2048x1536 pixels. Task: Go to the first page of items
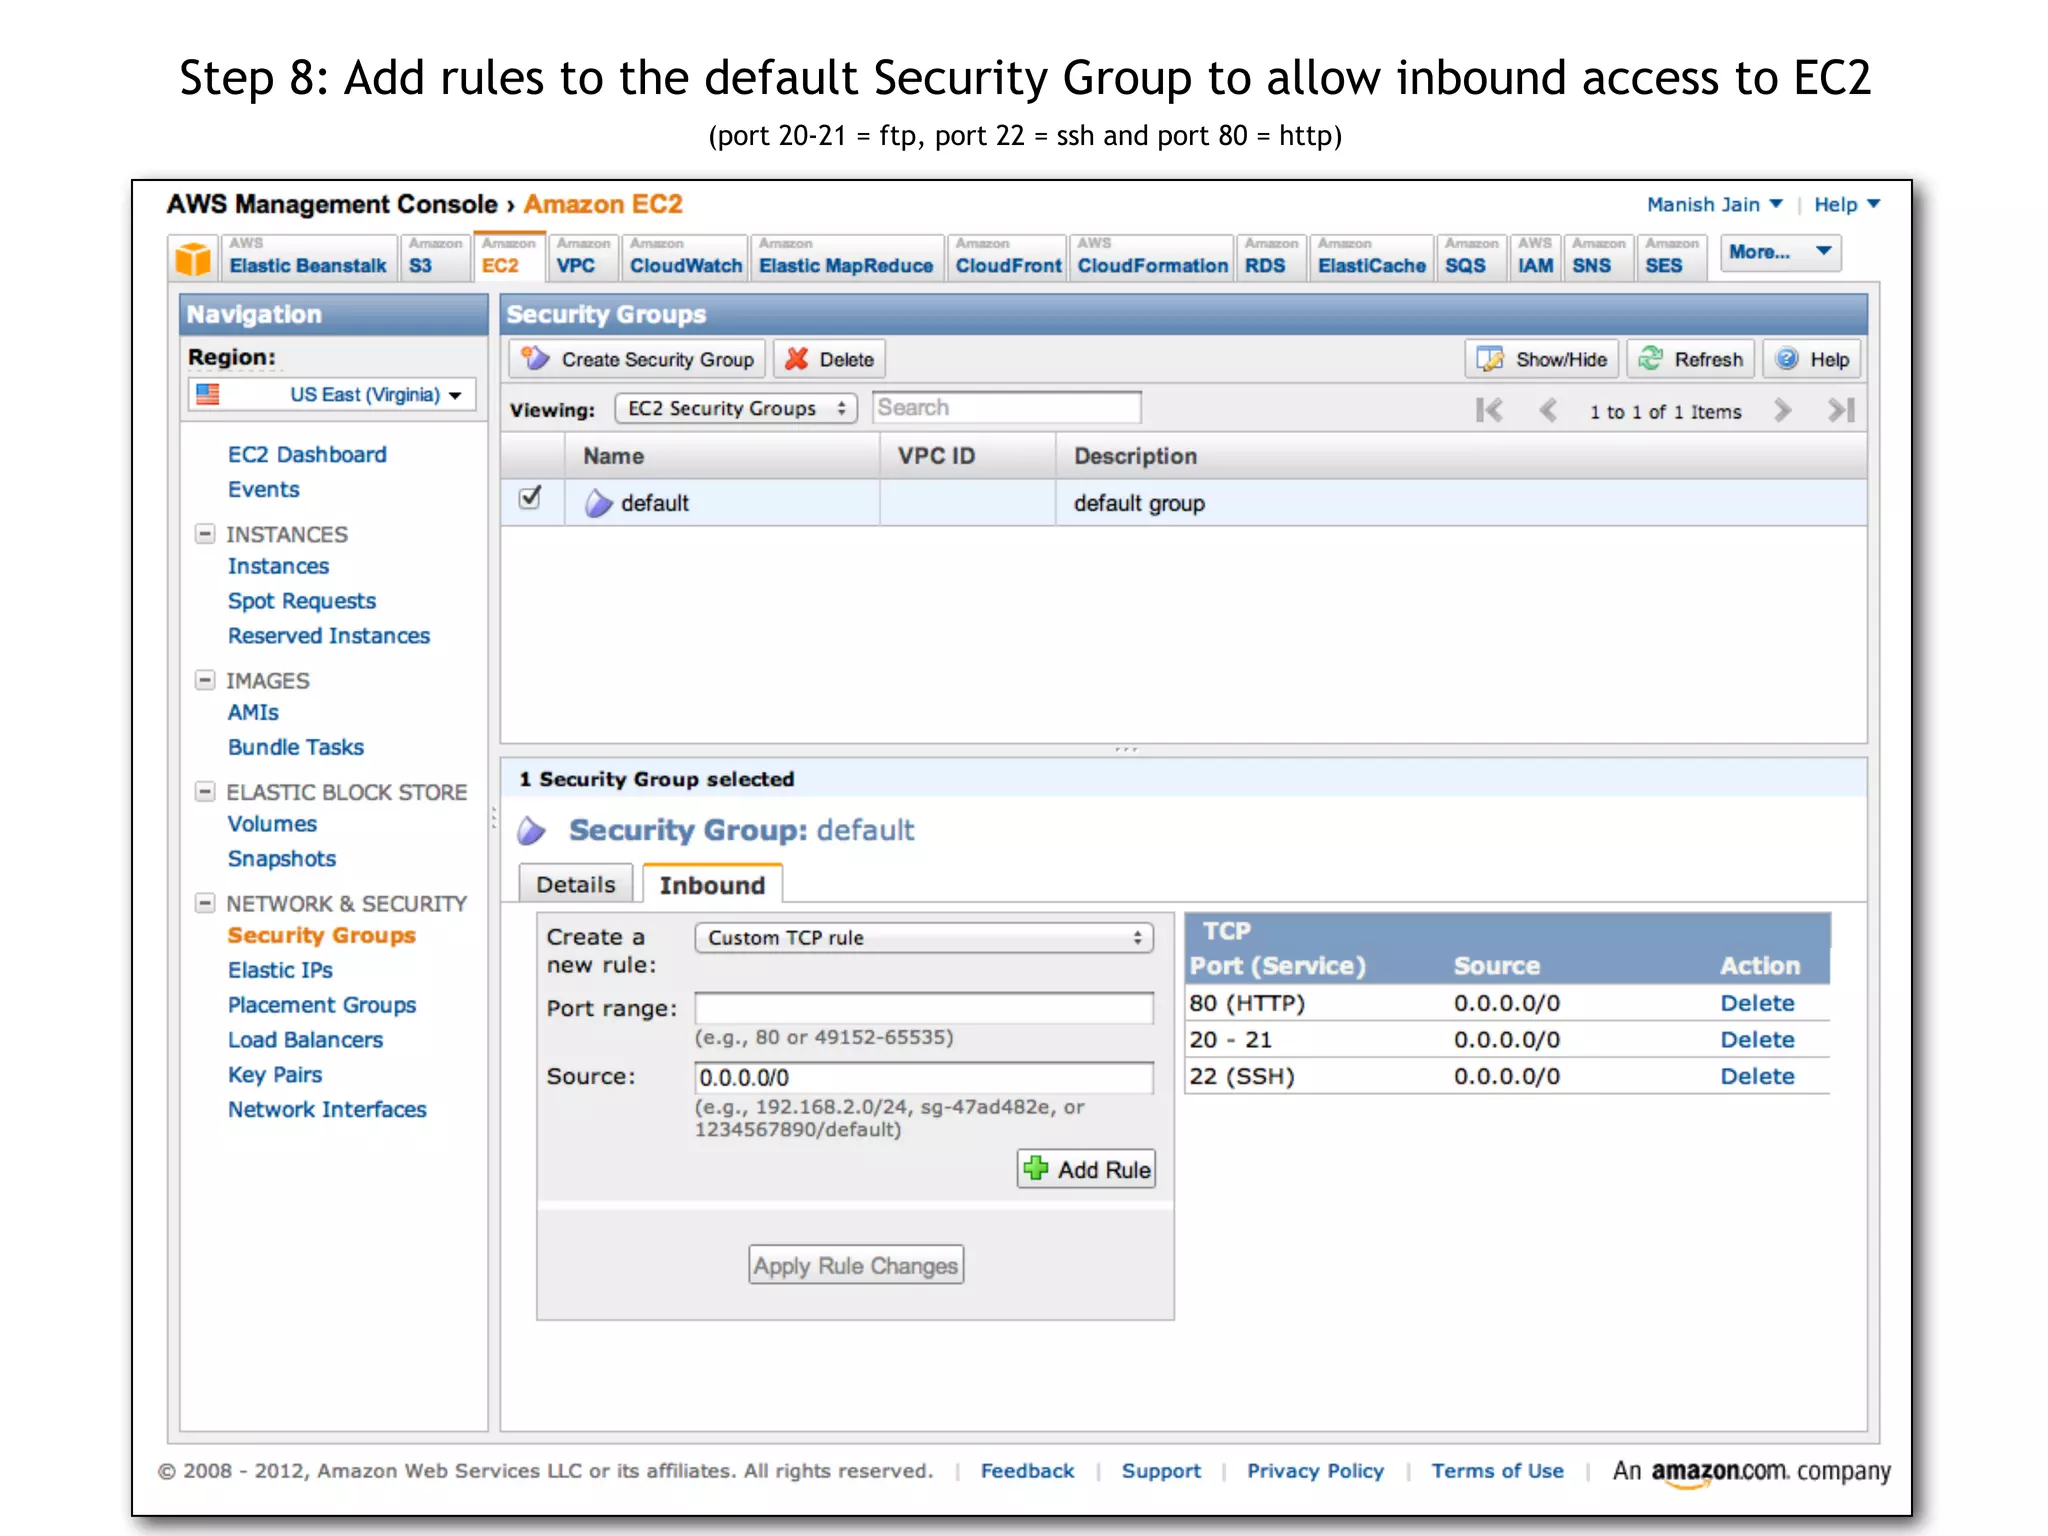click(1489, 410)
